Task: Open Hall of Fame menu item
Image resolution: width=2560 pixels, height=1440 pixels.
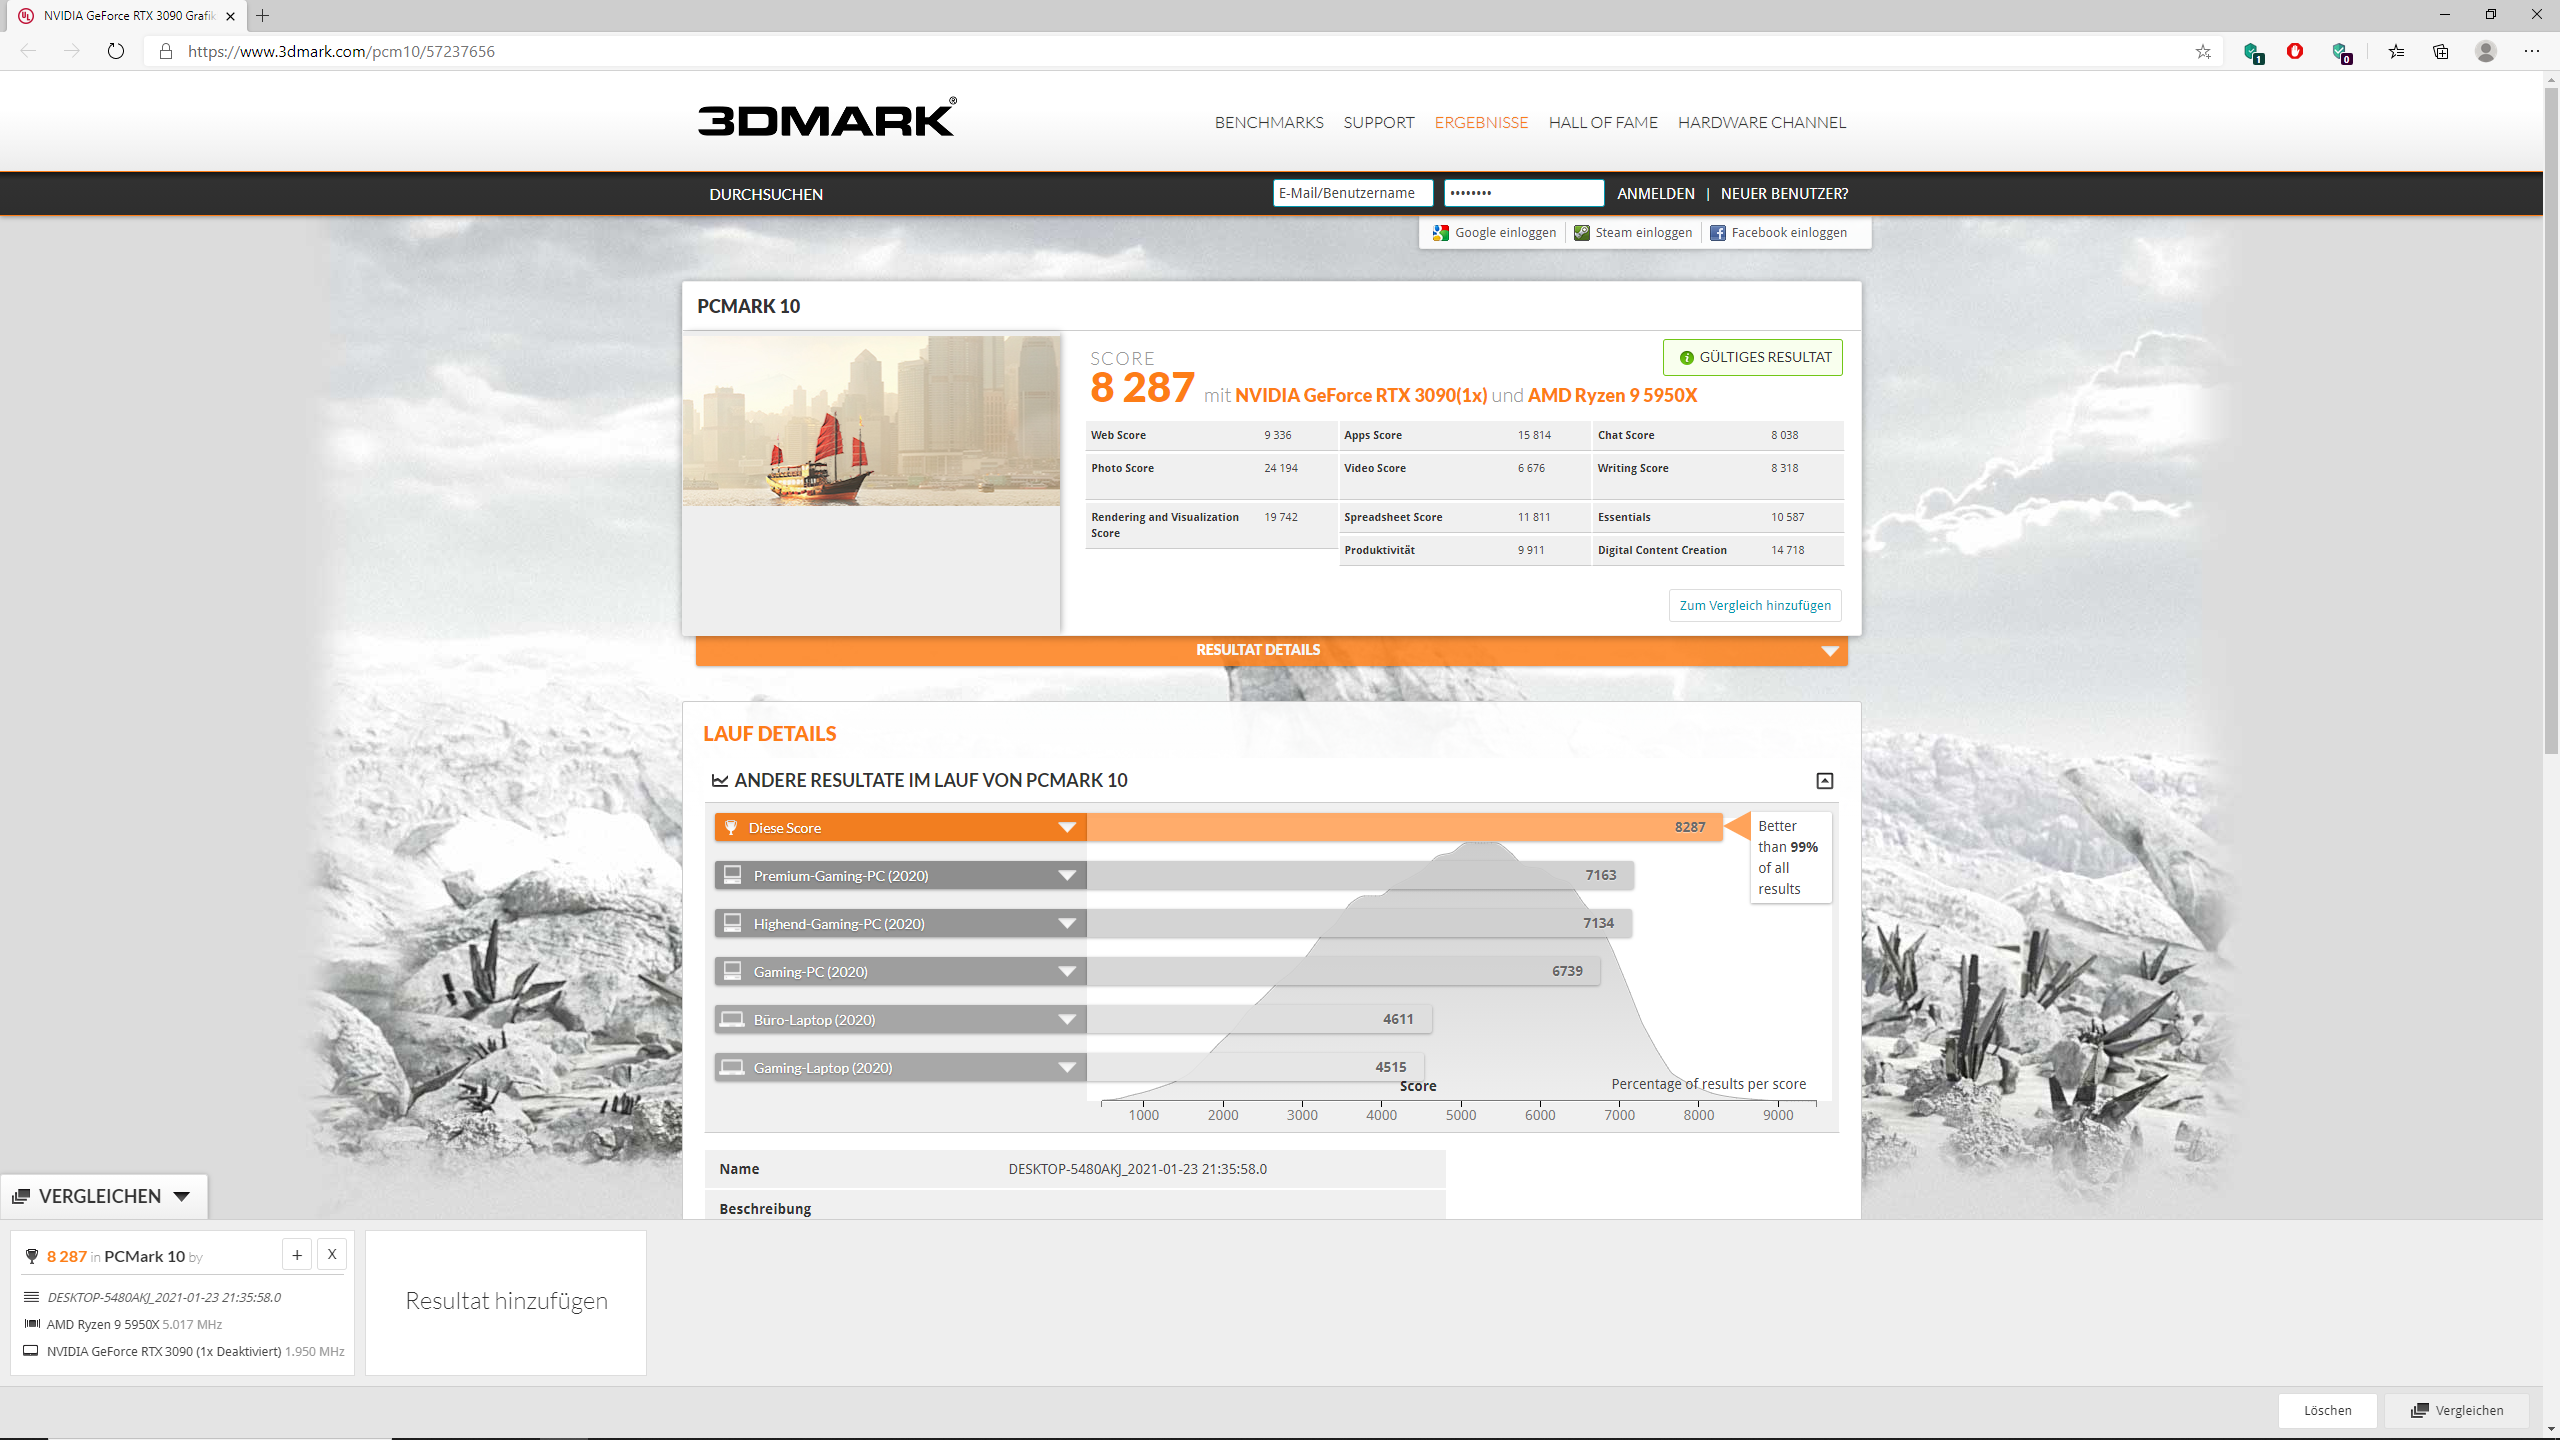Action: (x=1603, y=122)
